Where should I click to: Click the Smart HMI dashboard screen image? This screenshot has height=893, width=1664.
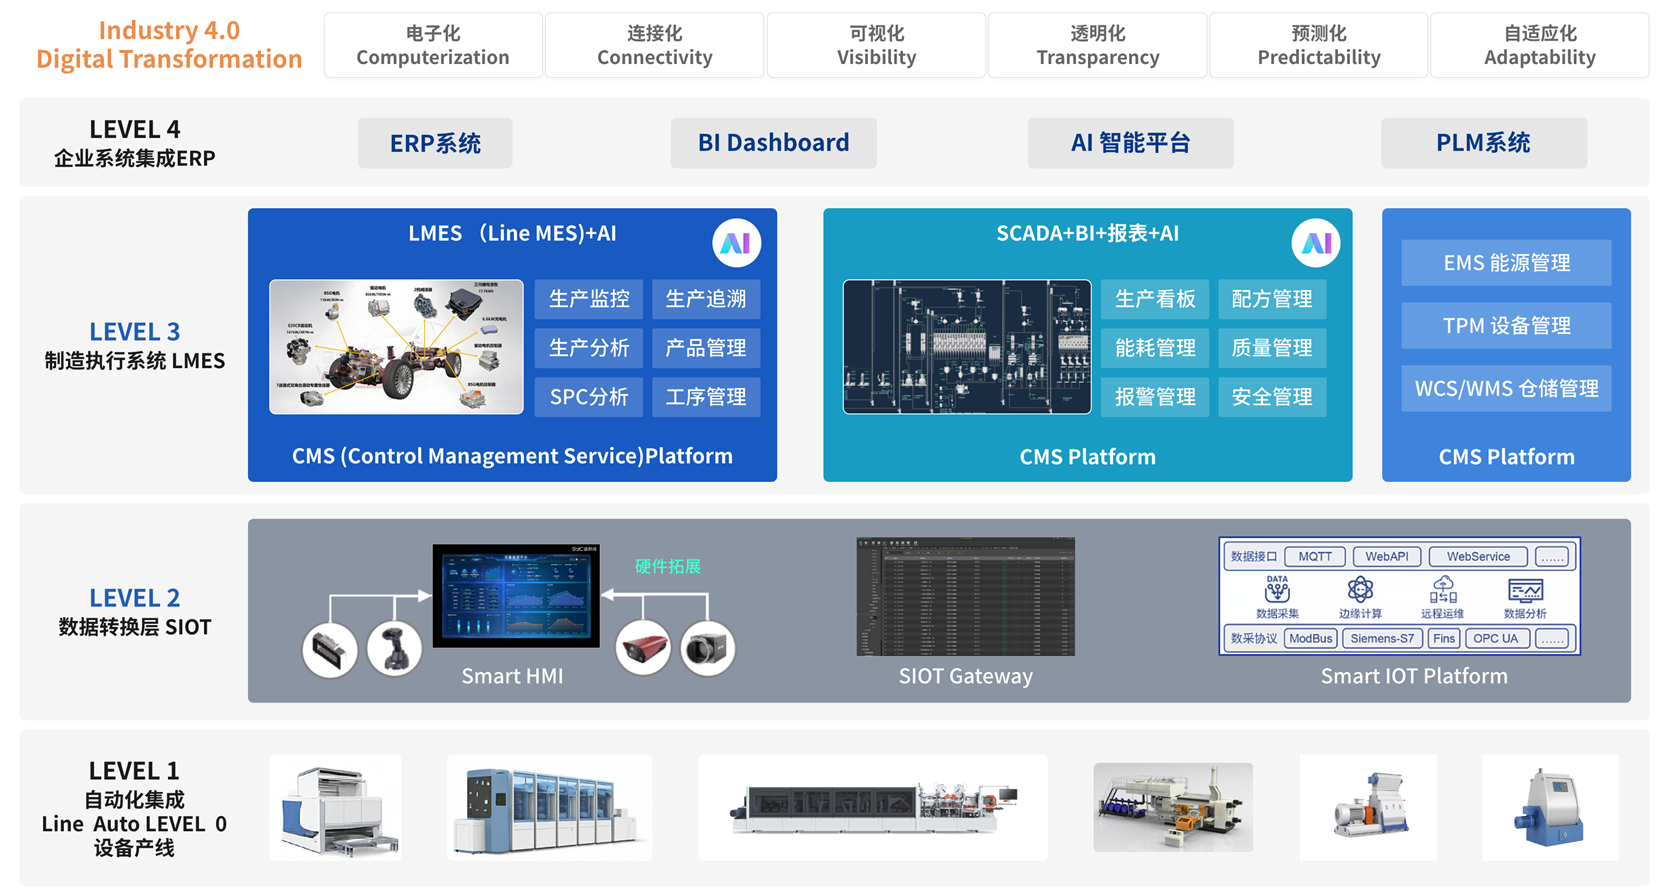click(x=516, y=596)
